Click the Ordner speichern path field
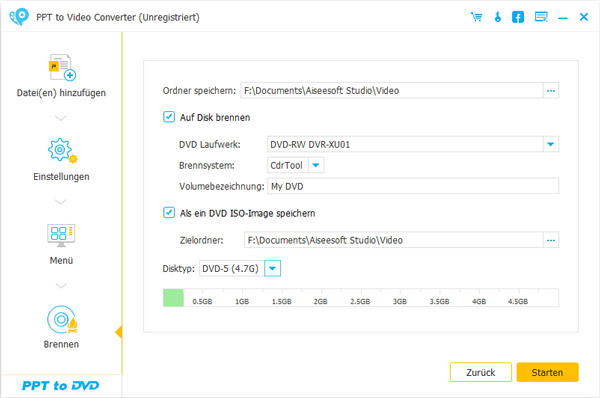The height and width of the screenshot is (398, 600). tap(391, 91)
